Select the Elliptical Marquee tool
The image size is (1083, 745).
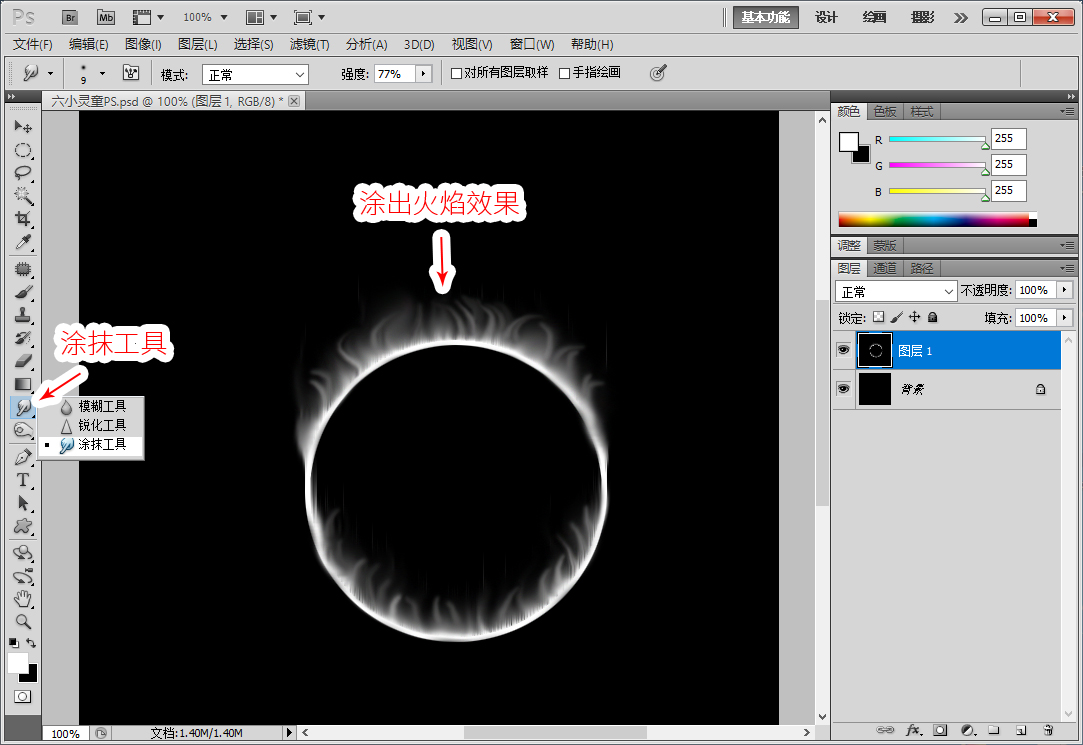23,150
